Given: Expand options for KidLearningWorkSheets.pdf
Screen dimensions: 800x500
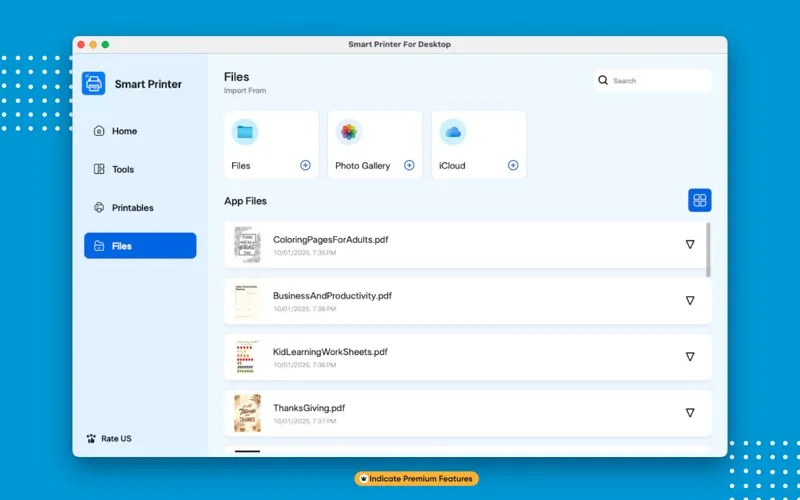Looking at the screenshot, I should pos(690,357).
